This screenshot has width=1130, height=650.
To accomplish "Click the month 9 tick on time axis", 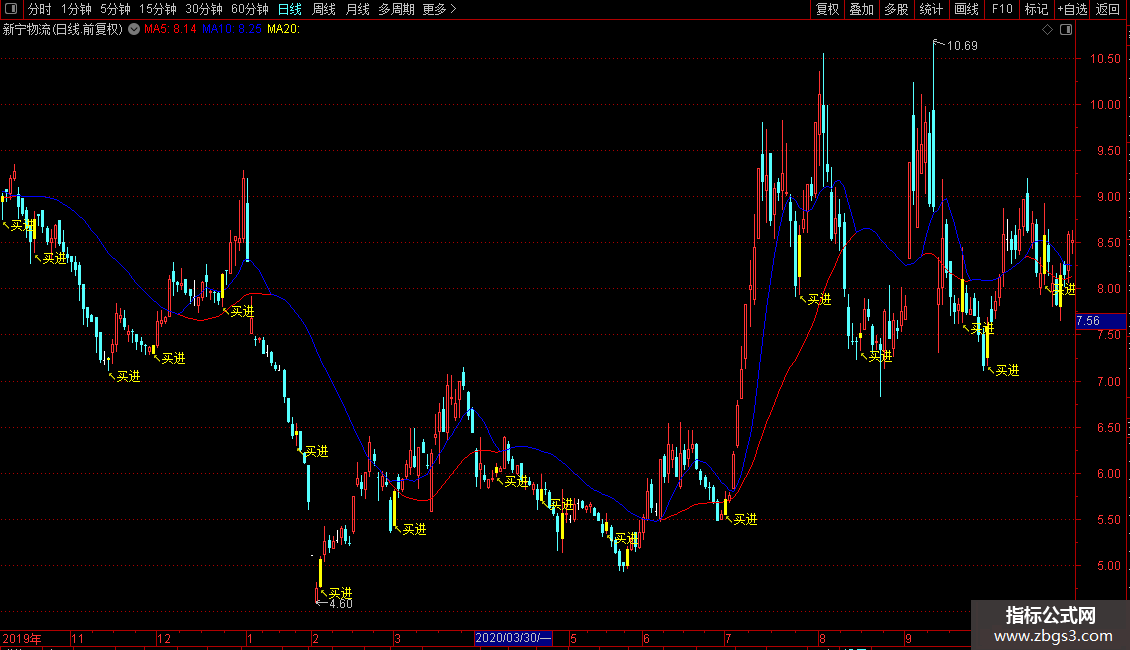I will [908, 638].
